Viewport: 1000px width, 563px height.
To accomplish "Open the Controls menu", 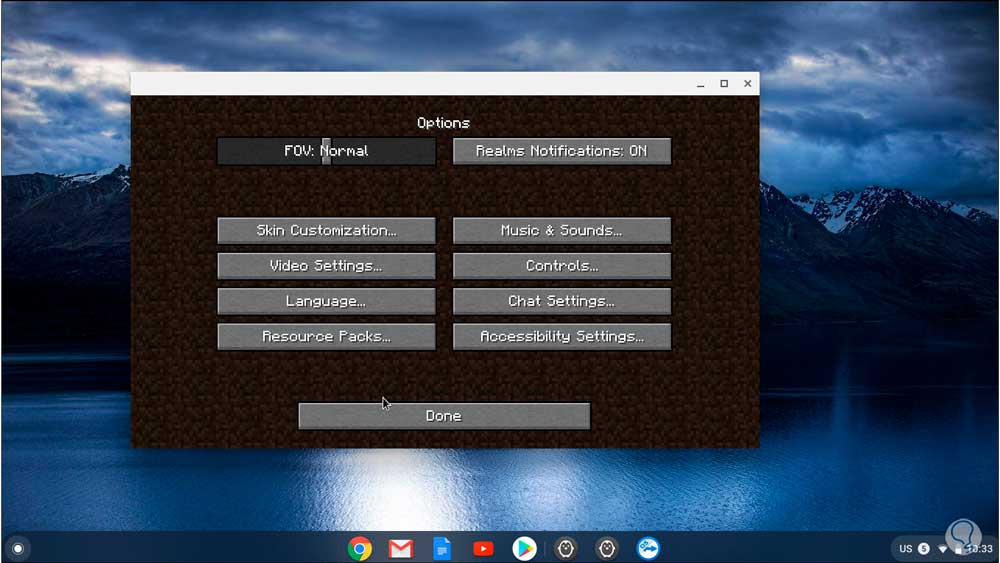I will 562,266.
